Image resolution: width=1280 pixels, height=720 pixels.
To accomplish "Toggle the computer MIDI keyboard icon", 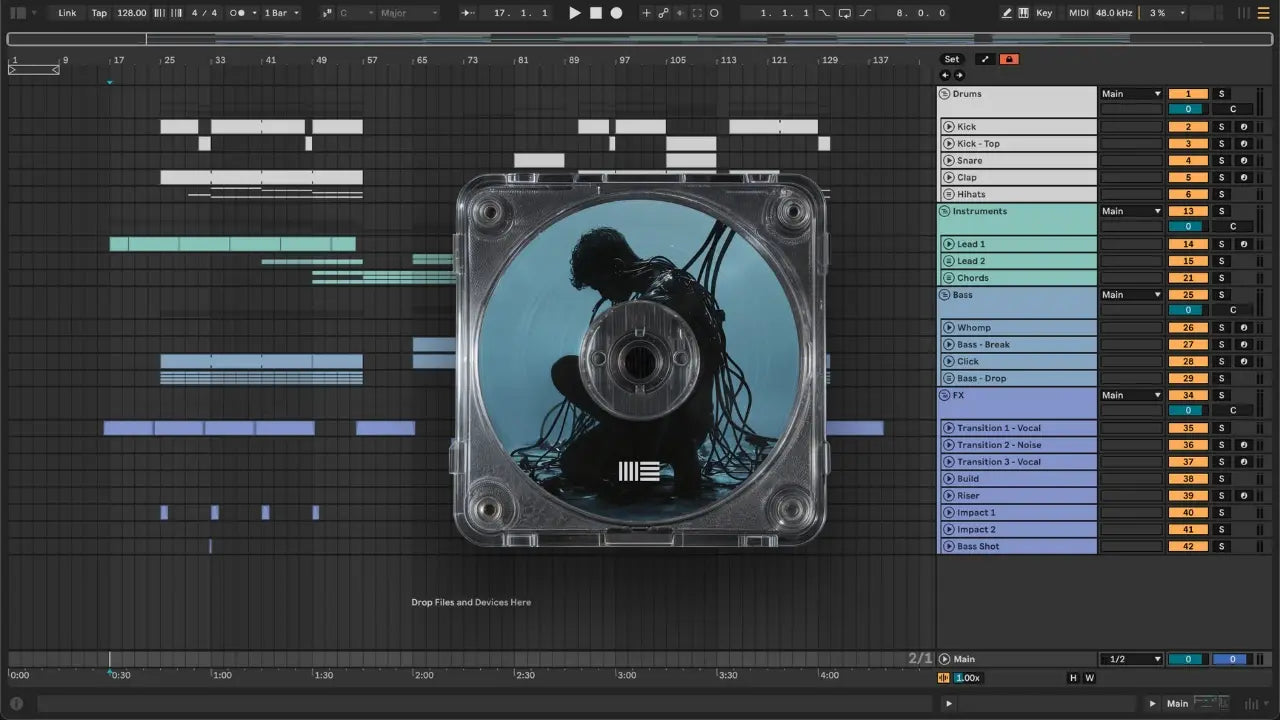I will point(1023,13).
